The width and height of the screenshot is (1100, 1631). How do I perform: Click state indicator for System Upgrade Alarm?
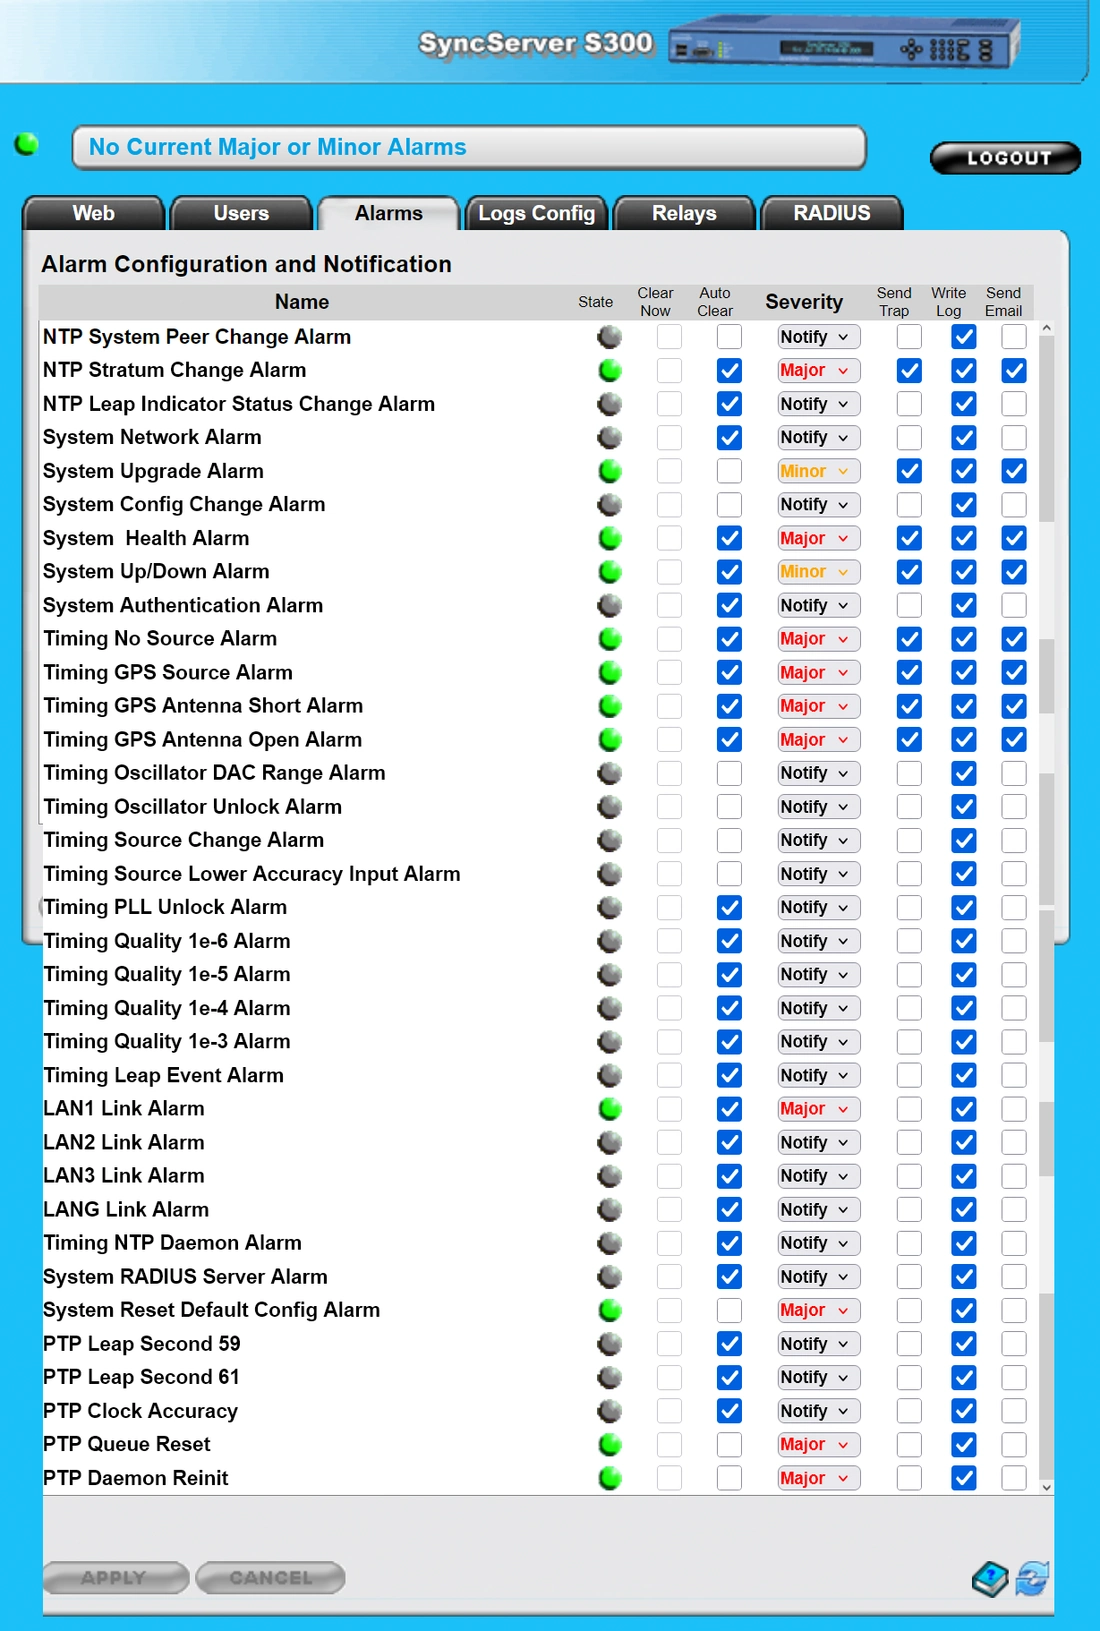pyautogui.click(x=610, y=471)
